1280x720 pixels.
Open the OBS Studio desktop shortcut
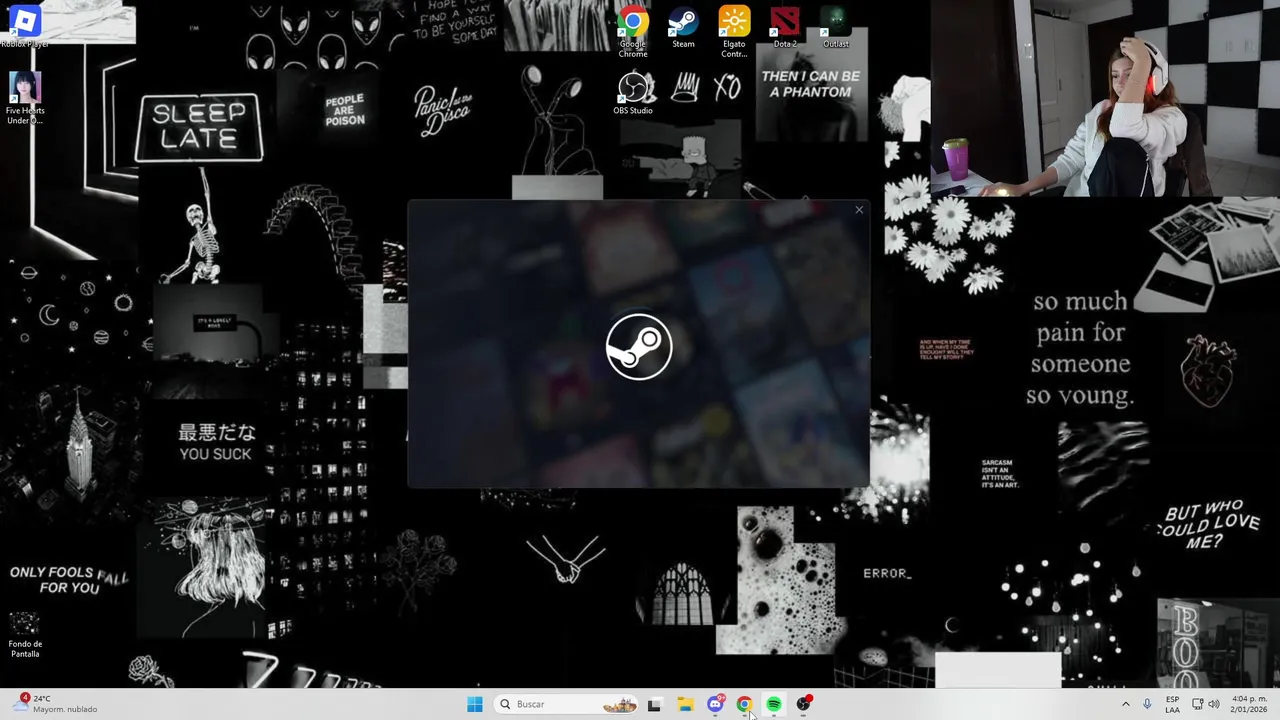(x=633, y=94)
